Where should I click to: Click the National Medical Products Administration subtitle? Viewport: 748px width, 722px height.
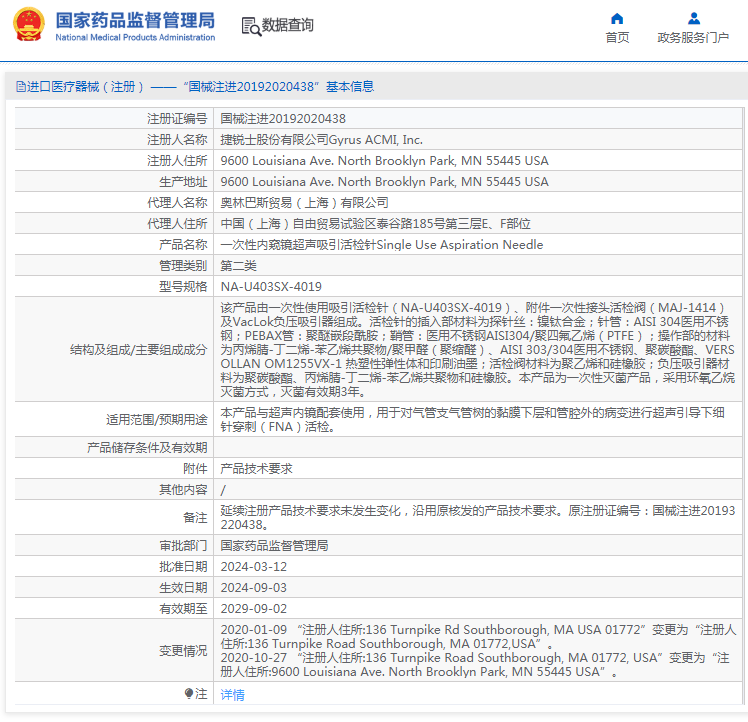pyautogui.click(x=135, y=37)
